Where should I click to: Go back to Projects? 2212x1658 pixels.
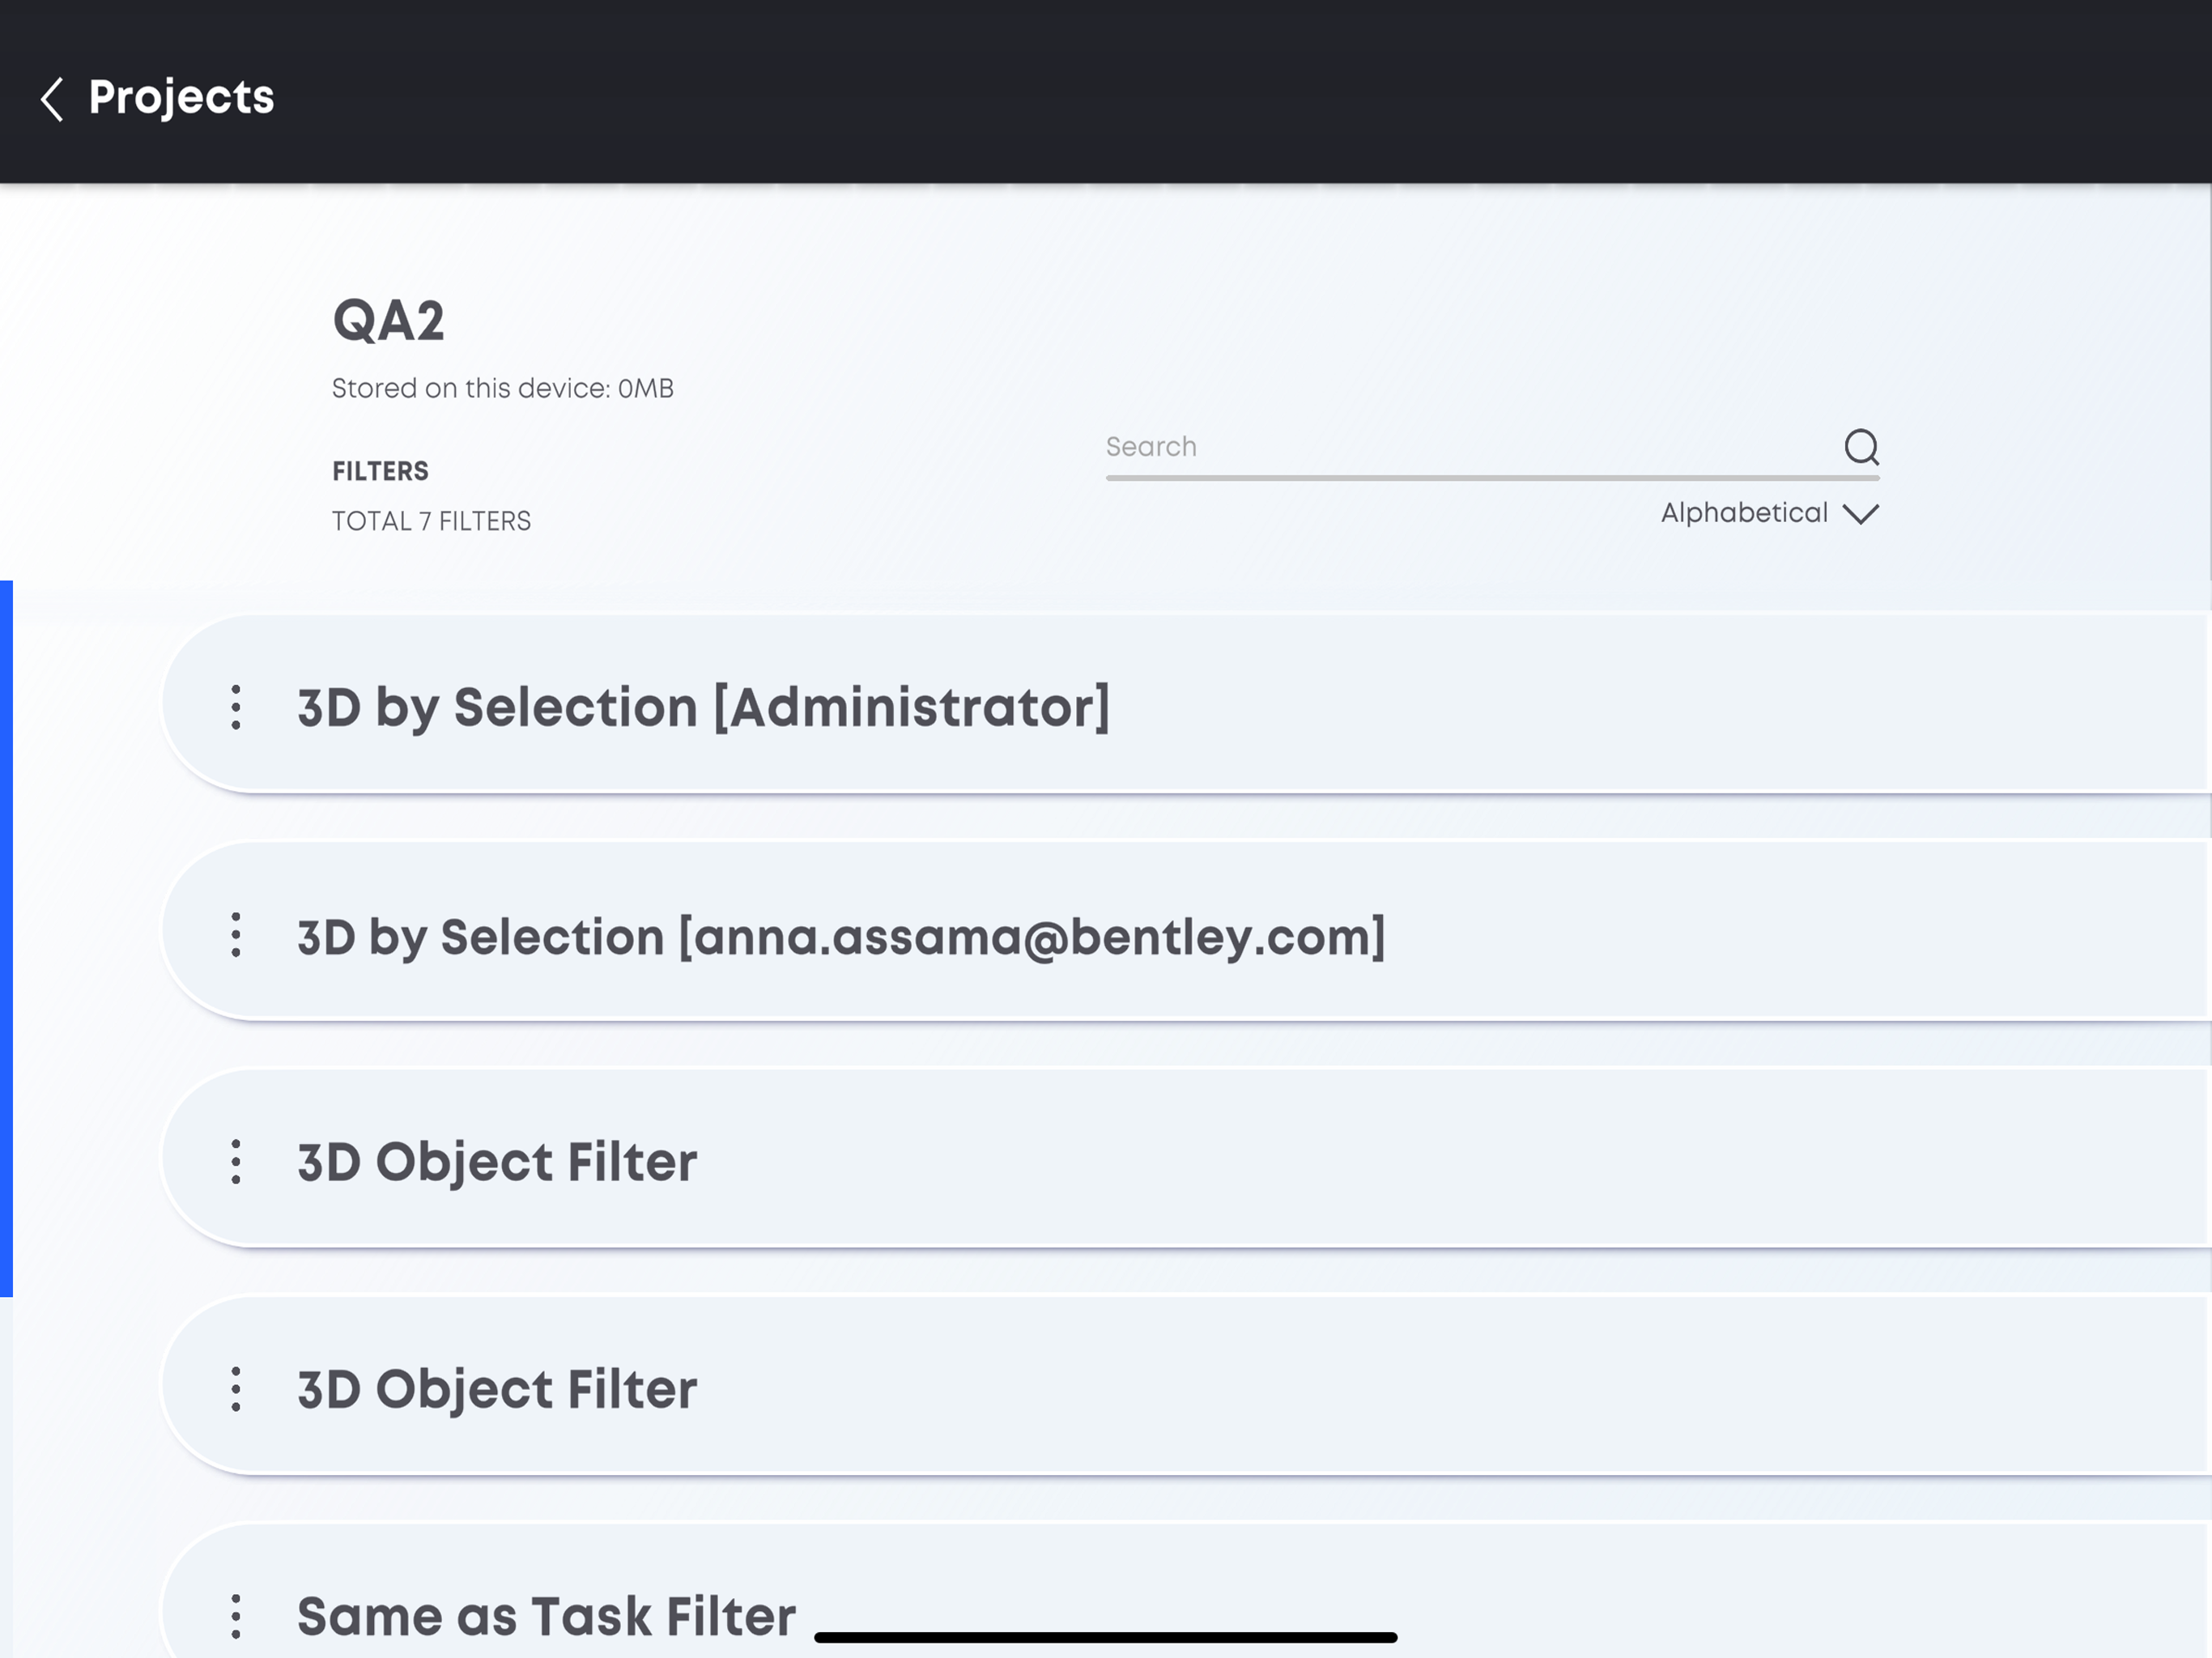pos(181,98)
